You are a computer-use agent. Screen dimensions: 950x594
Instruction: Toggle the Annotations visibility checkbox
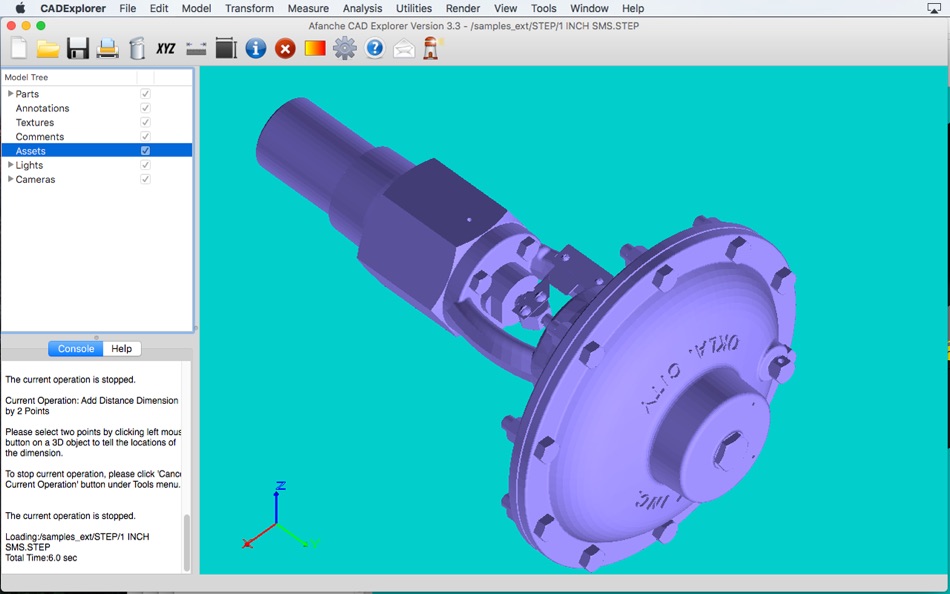(145, 108)
